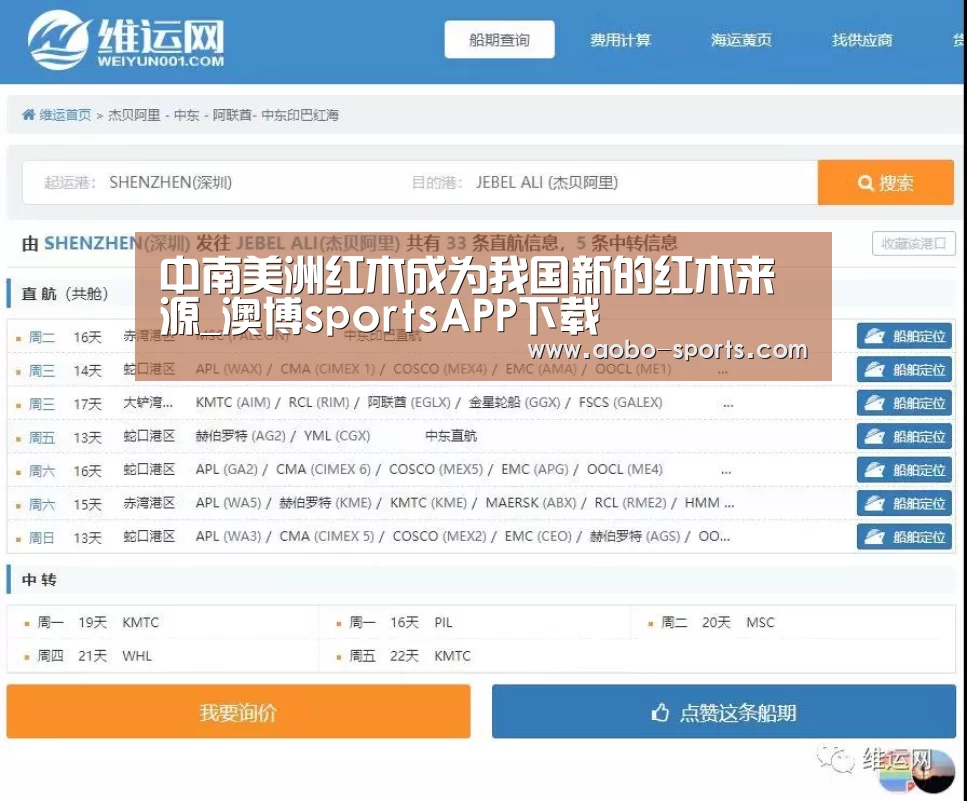Select transfer option 周一 19天 KMTC
The height and width of the screenshot is (801, 967).
coord(97,622)
